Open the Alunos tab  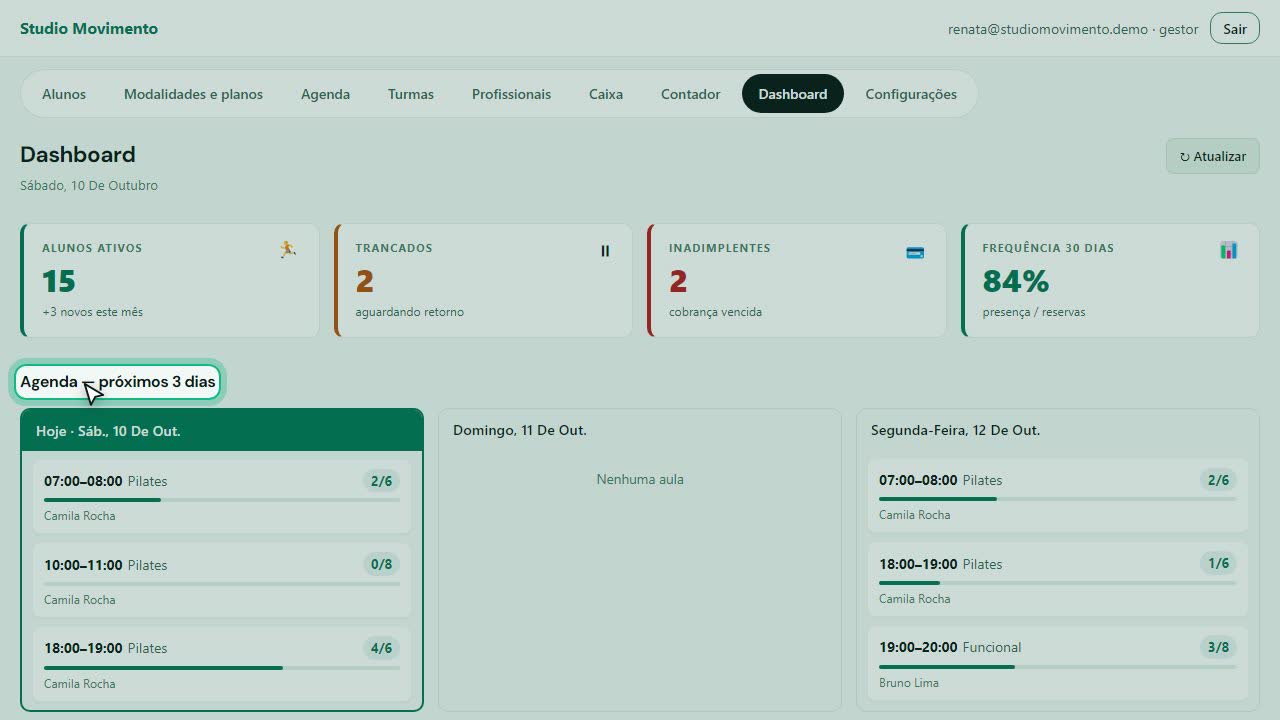coord(64,94)
